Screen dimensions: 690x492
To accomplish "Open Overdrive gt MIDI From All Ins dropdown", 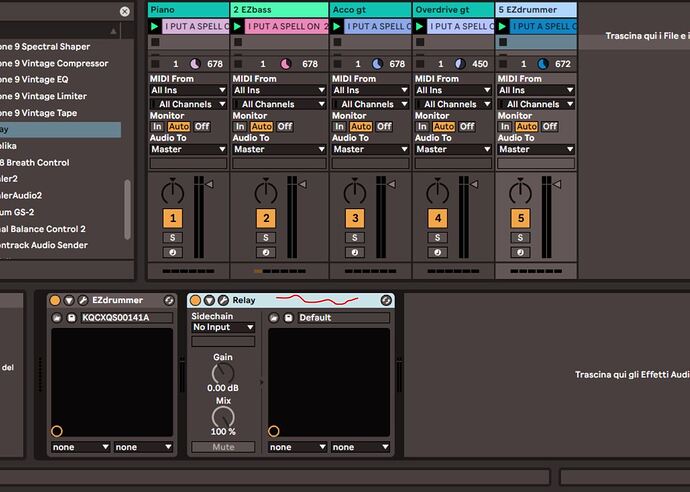I will pos(453,90).
